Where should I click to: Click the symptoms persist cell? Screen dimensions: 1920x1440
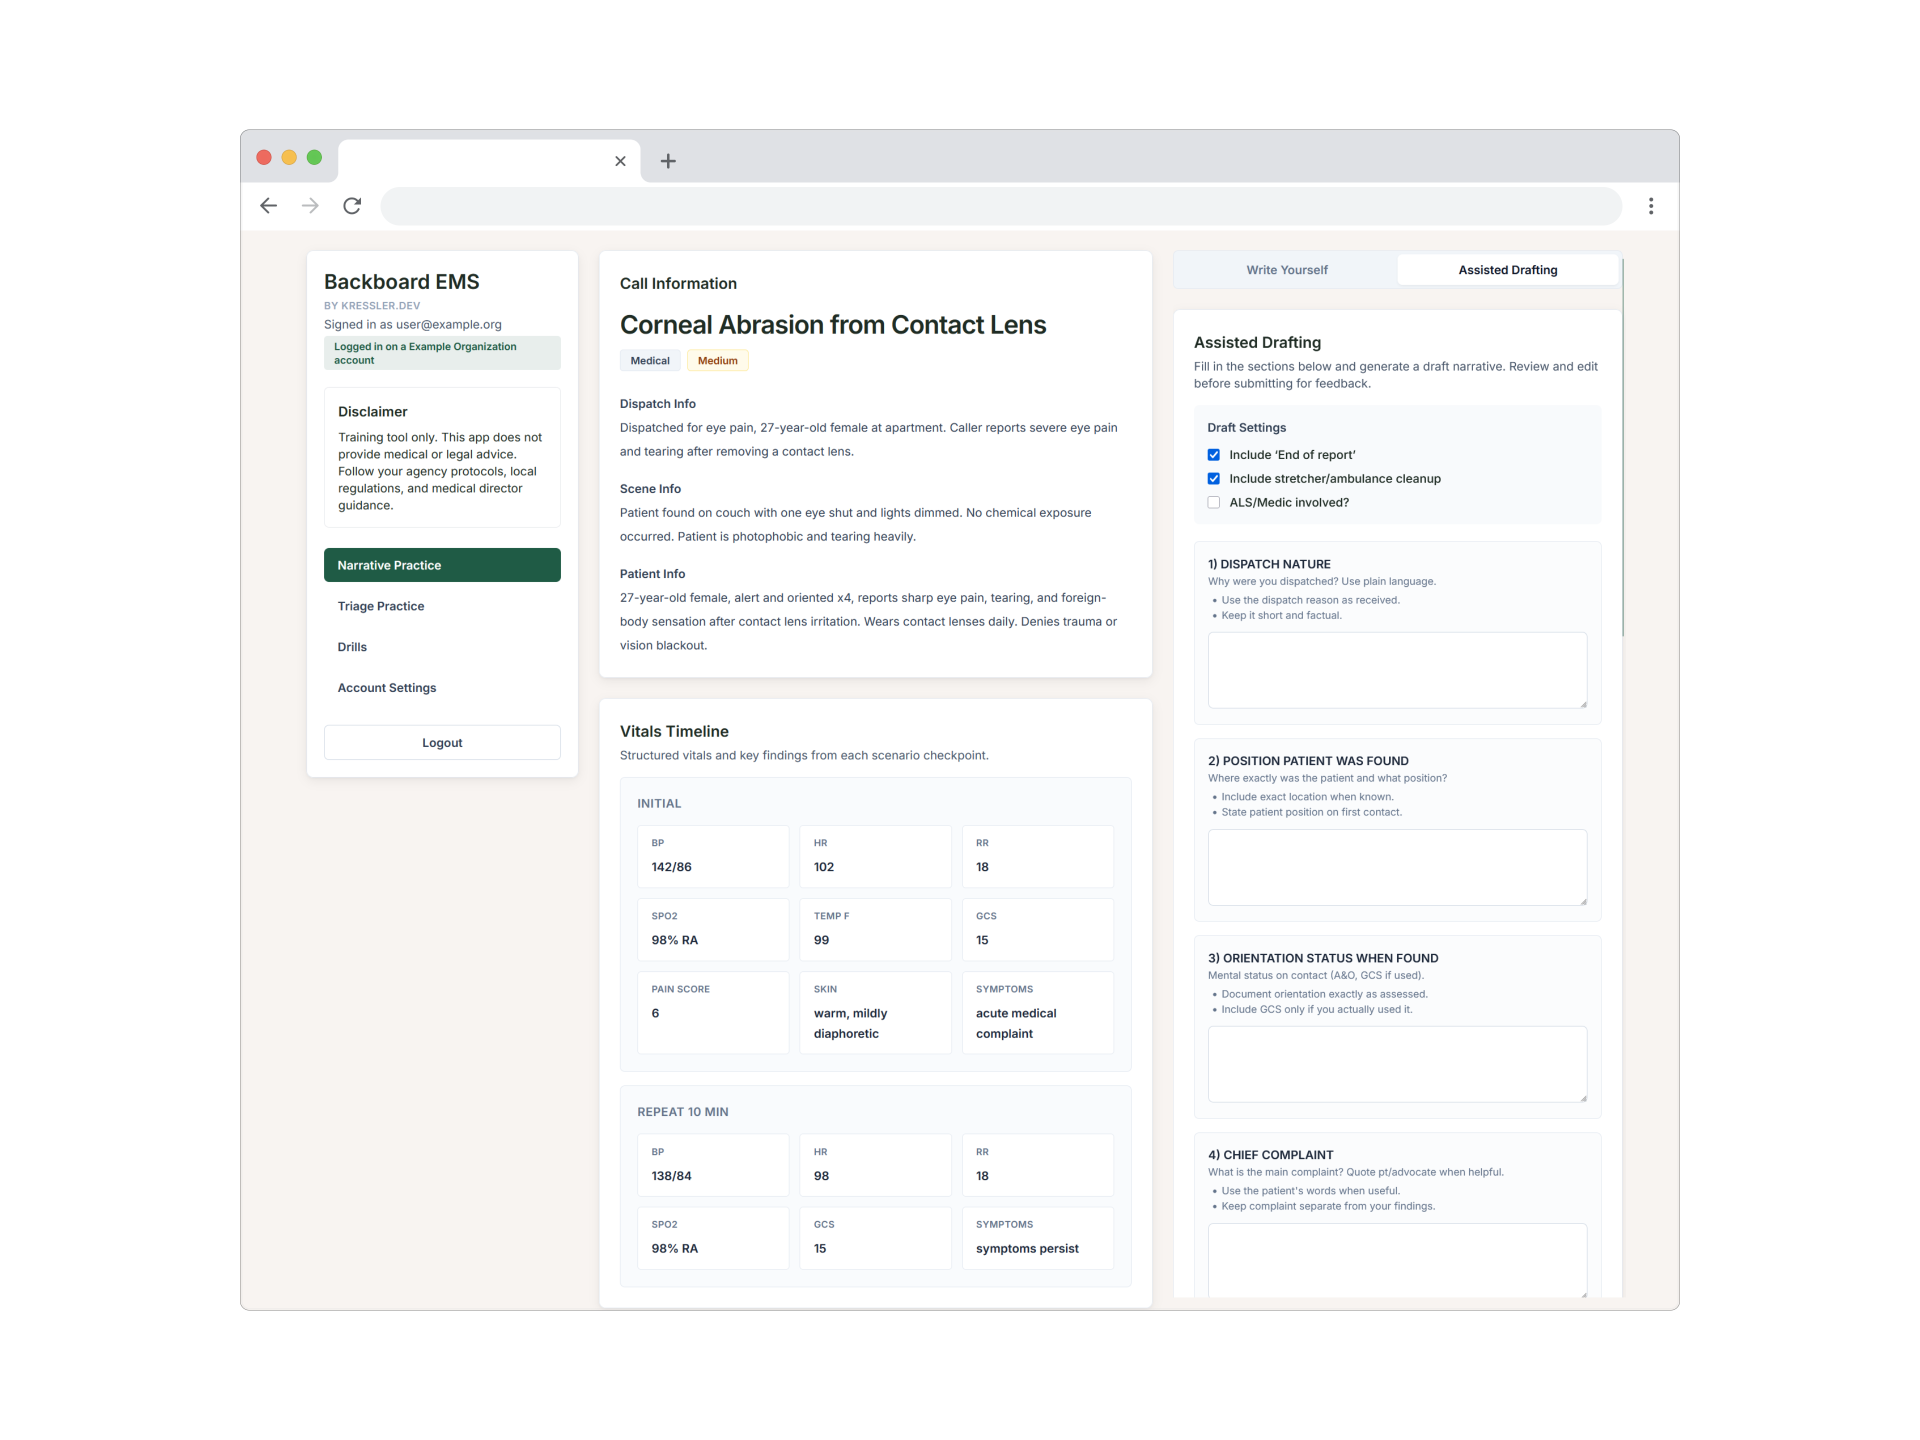click(x=1037, y=1238)
